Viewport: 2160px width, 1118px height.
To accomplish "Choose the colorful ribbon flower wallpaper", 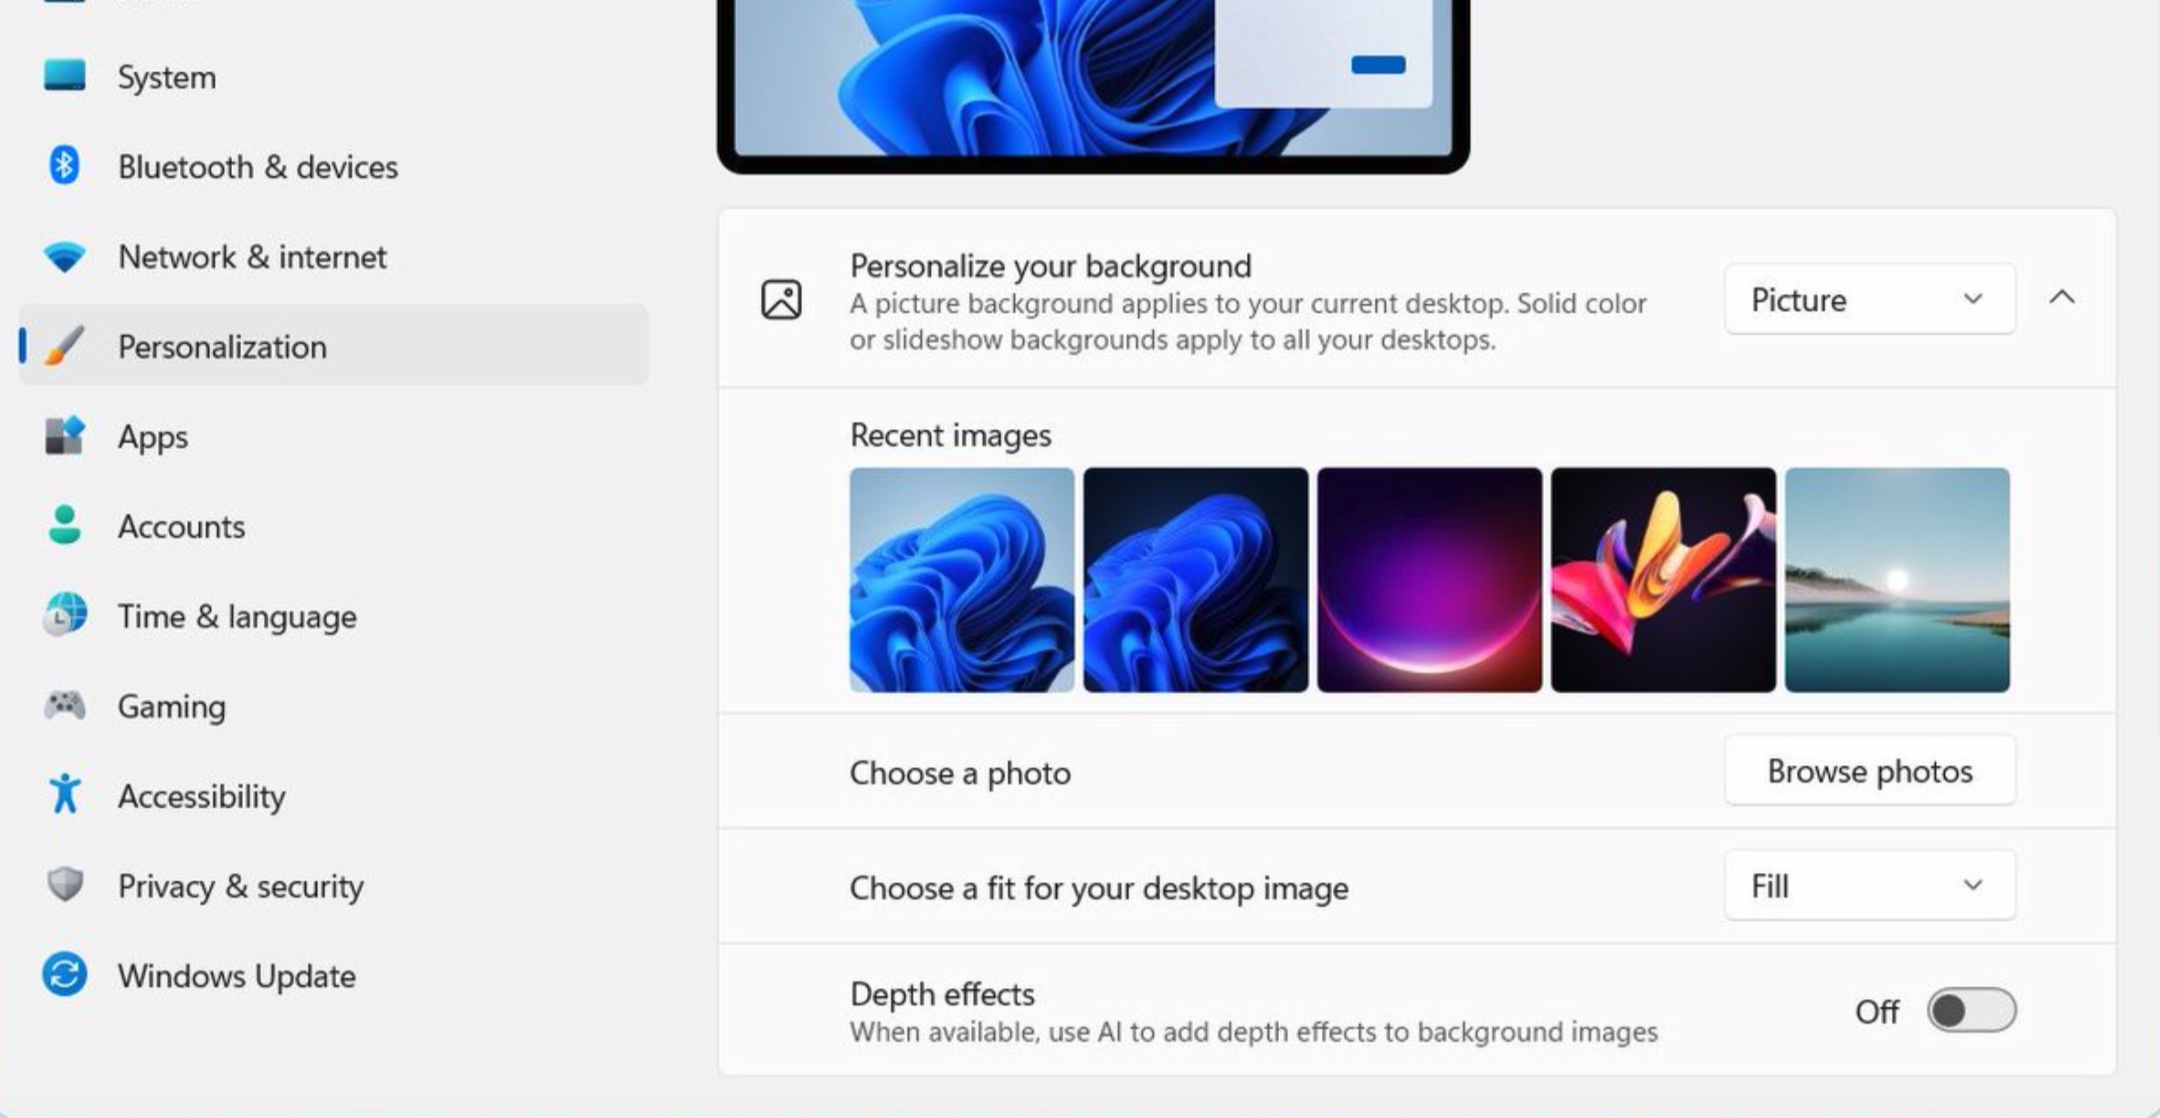I will click(x=1664, y=580).
